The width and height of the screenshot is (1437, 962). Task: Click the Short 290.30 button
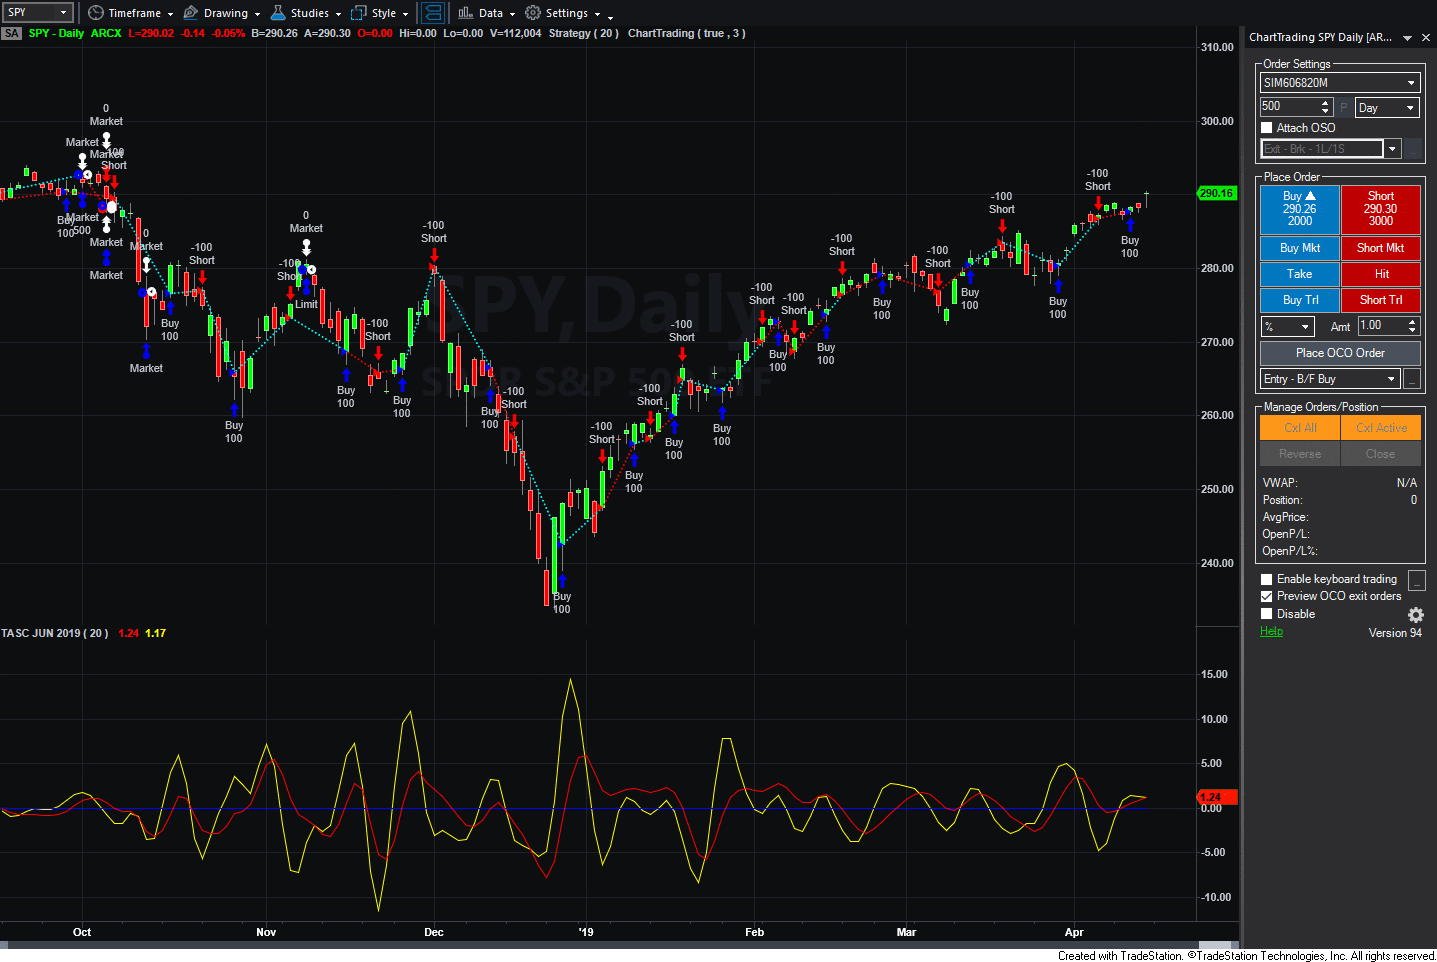click(x=1380, y=209)
